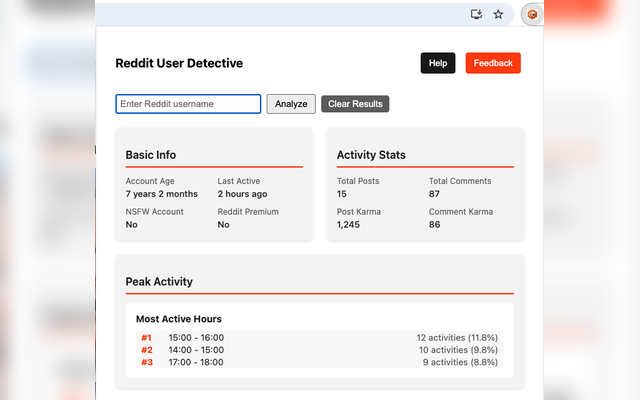
Task: Click the #3 rank marker
Action: coord(147,362)
